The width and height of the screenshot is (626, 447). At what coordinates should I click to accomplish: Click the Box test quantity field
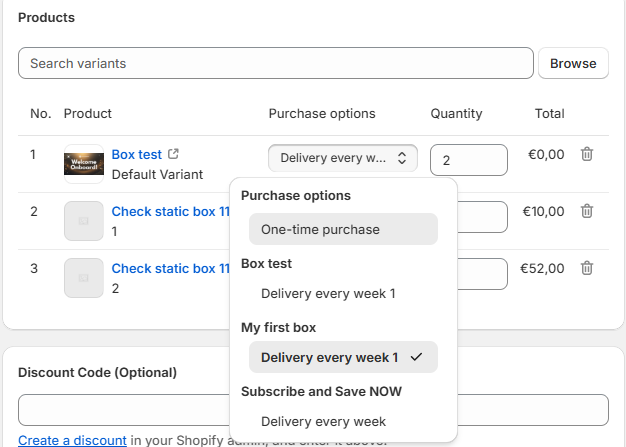(x=468, y=160)
